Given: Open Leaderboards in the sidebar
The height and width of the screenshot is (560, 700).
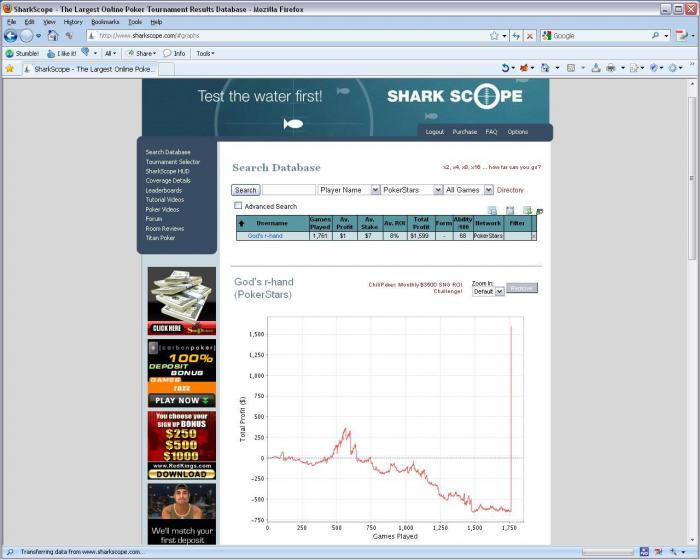Looking at the screenshot, I should 163,190.
